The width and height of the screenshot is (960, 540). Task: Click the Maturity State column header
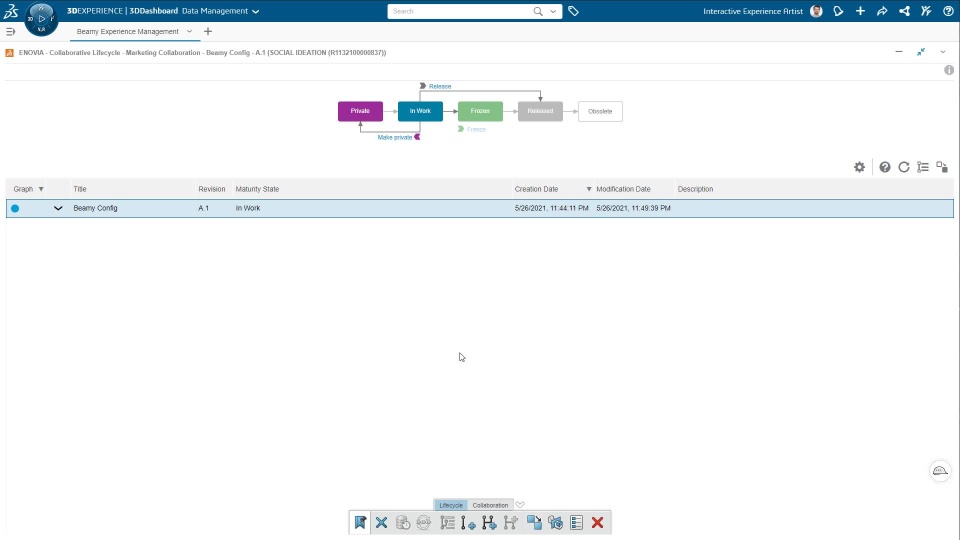pos(257,189)
